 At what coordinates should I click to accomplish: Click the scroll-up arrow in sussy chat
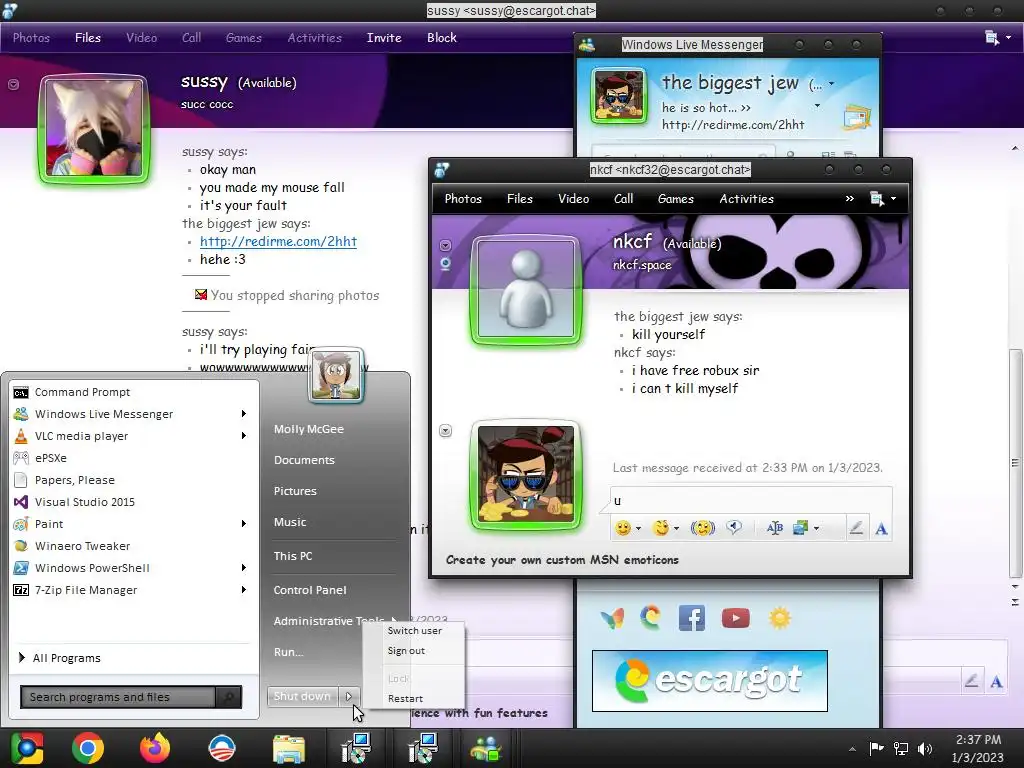pyautogui.click(x=1015, y=149)
